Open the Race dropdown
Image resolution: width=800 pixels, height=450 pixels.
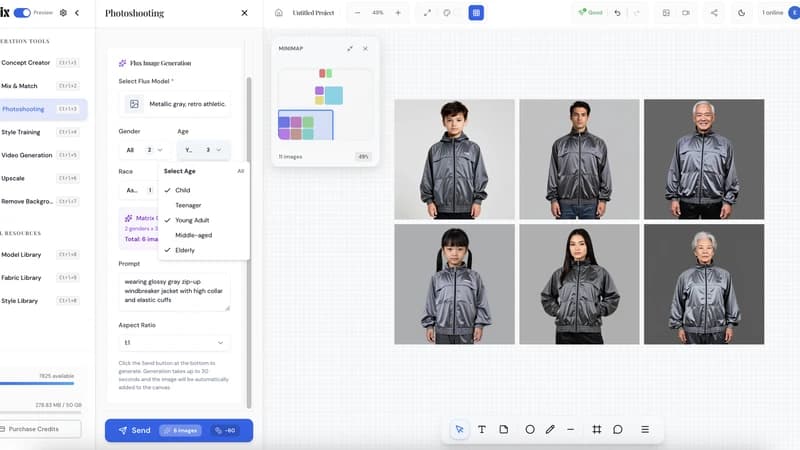tap(138, 190)
